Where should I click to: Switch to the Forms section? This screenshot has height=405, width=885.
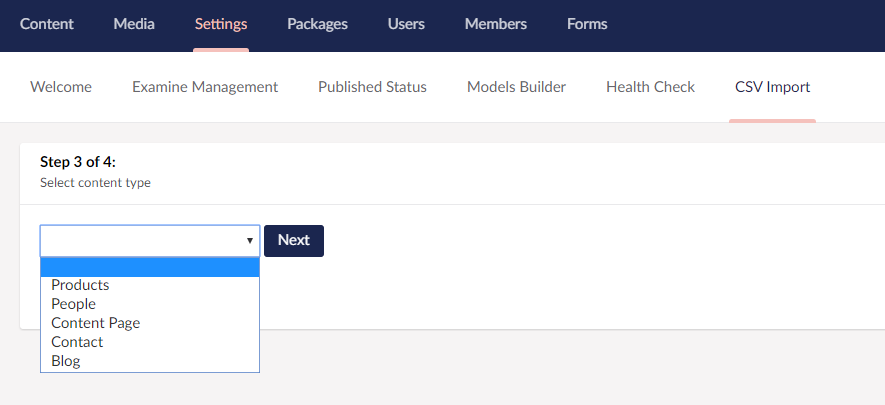click(587, 24)
